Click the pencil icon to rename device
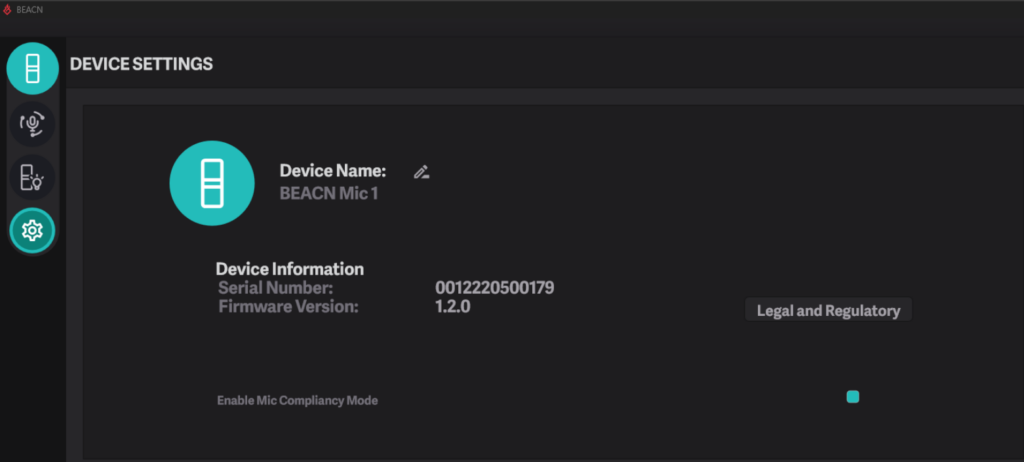The width and height of the screenshot is (1024, 462). 421,172
